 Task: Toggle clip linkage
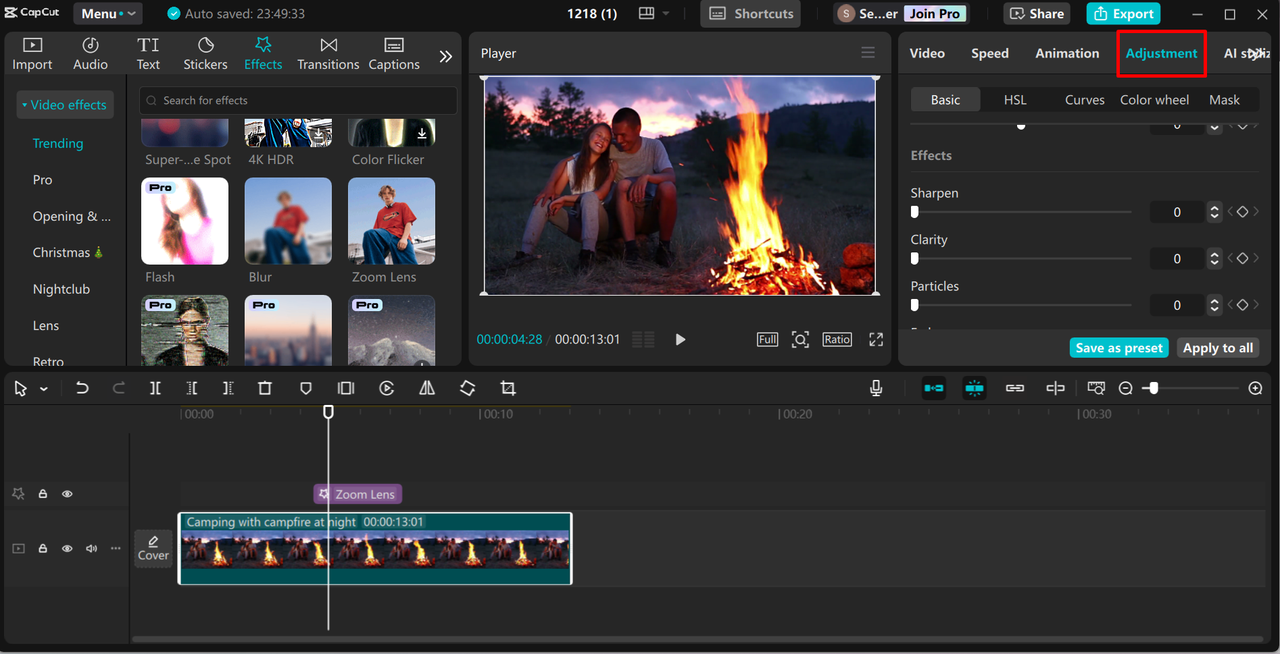coord(1015,388)
